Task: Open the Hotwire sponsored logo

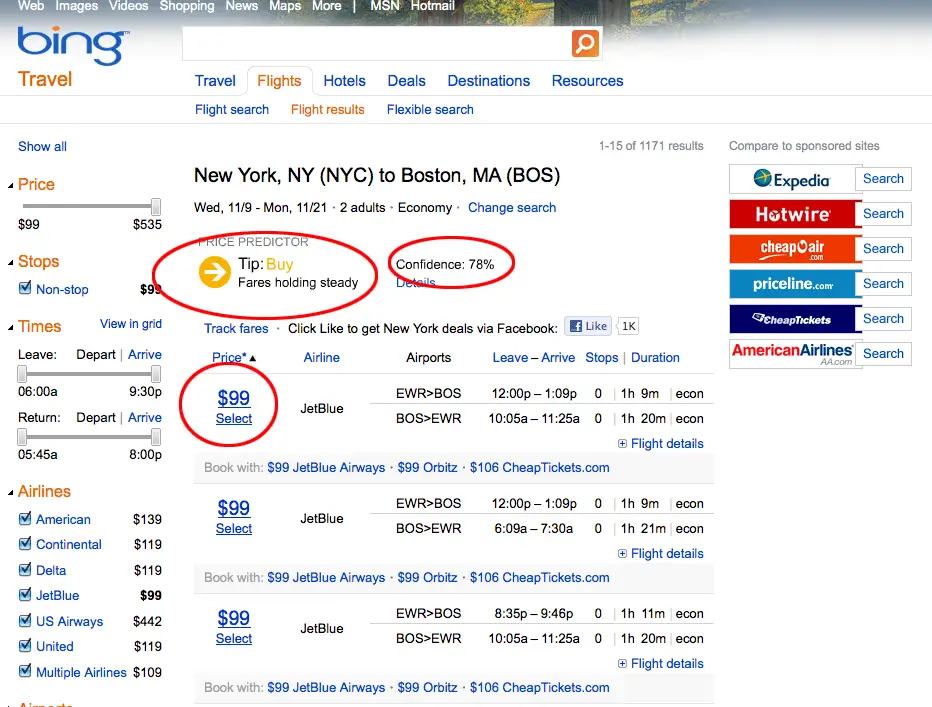Action: pos(792,214)
